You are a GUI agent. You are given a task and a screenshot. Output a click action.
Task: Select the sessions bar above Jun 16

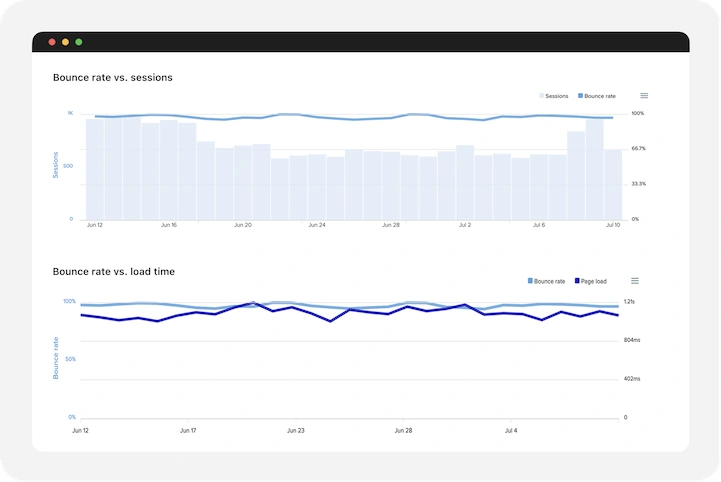(169, 170)
